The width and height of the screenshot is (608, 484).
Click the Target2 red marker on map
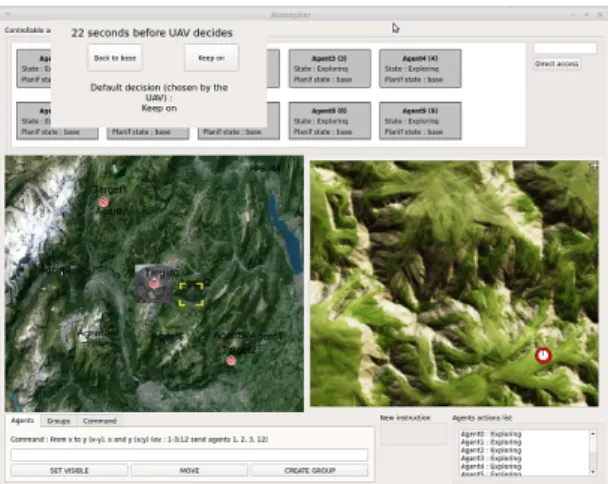(x=231, y=361)
